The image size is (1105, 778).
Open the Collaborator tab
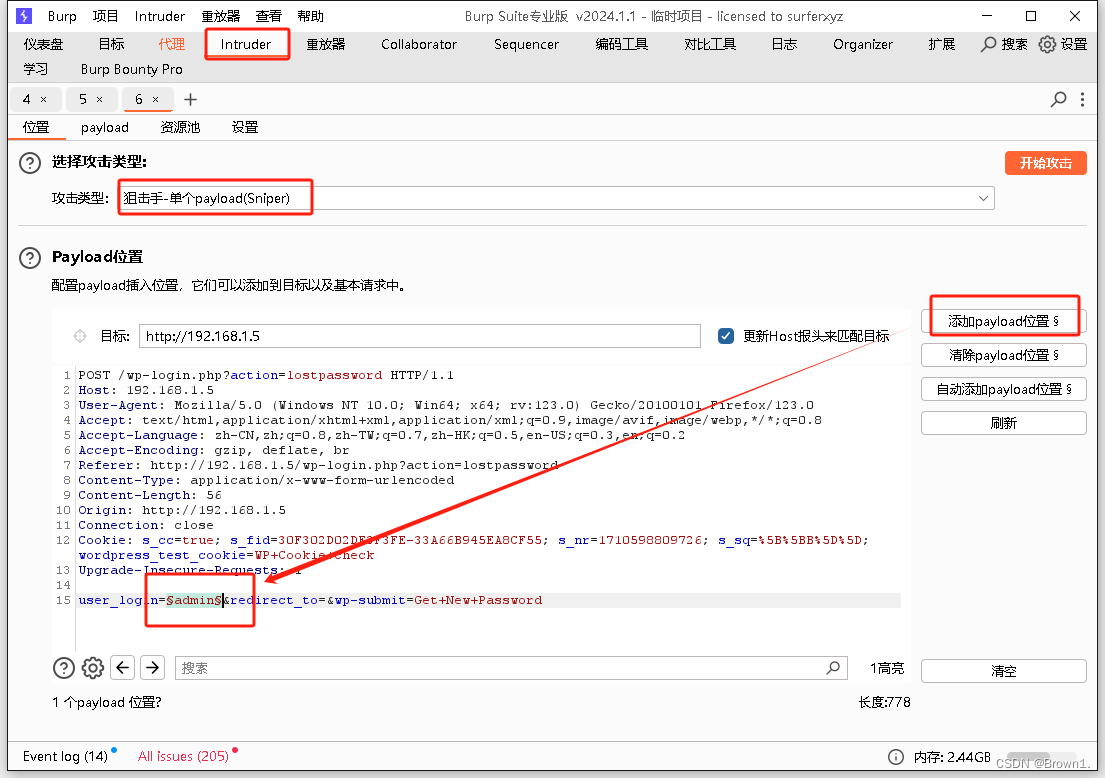click(419, 44)
